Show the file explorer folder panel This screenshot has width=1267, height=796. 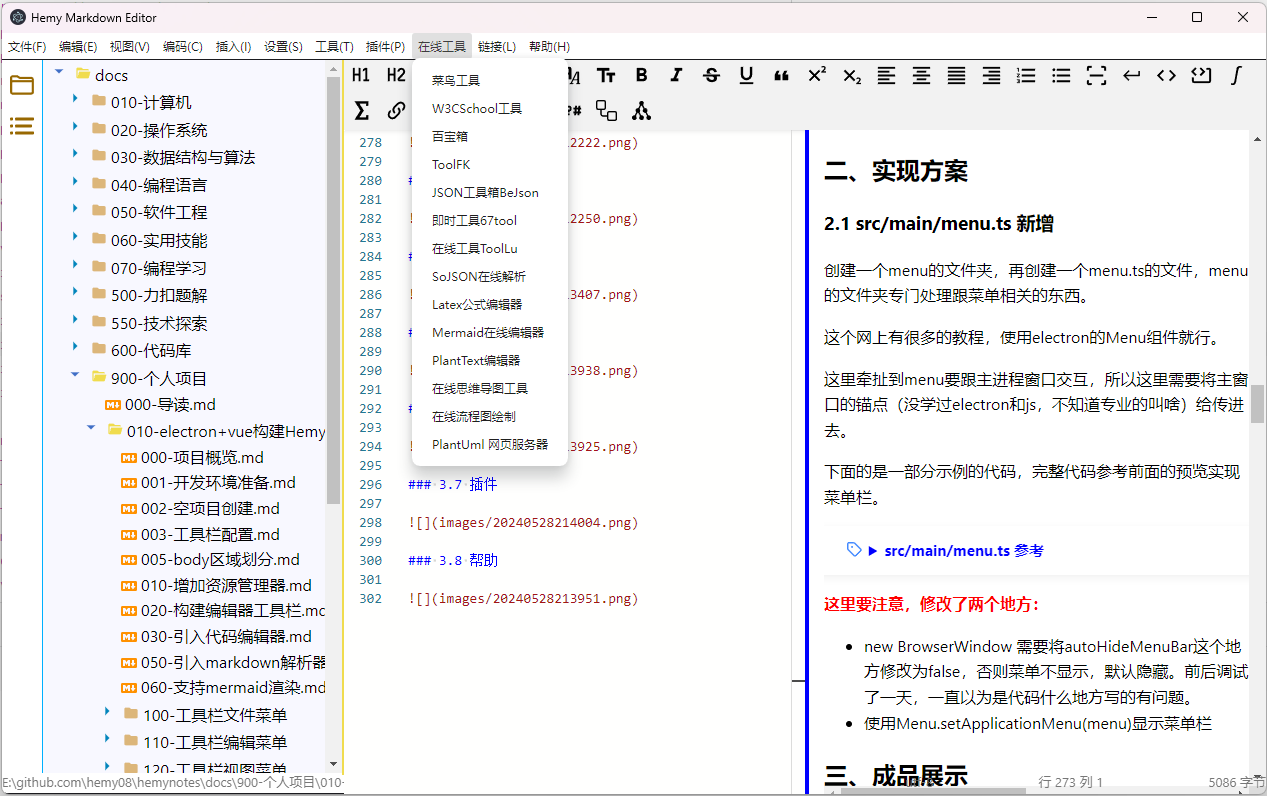(x=22, y=85)
